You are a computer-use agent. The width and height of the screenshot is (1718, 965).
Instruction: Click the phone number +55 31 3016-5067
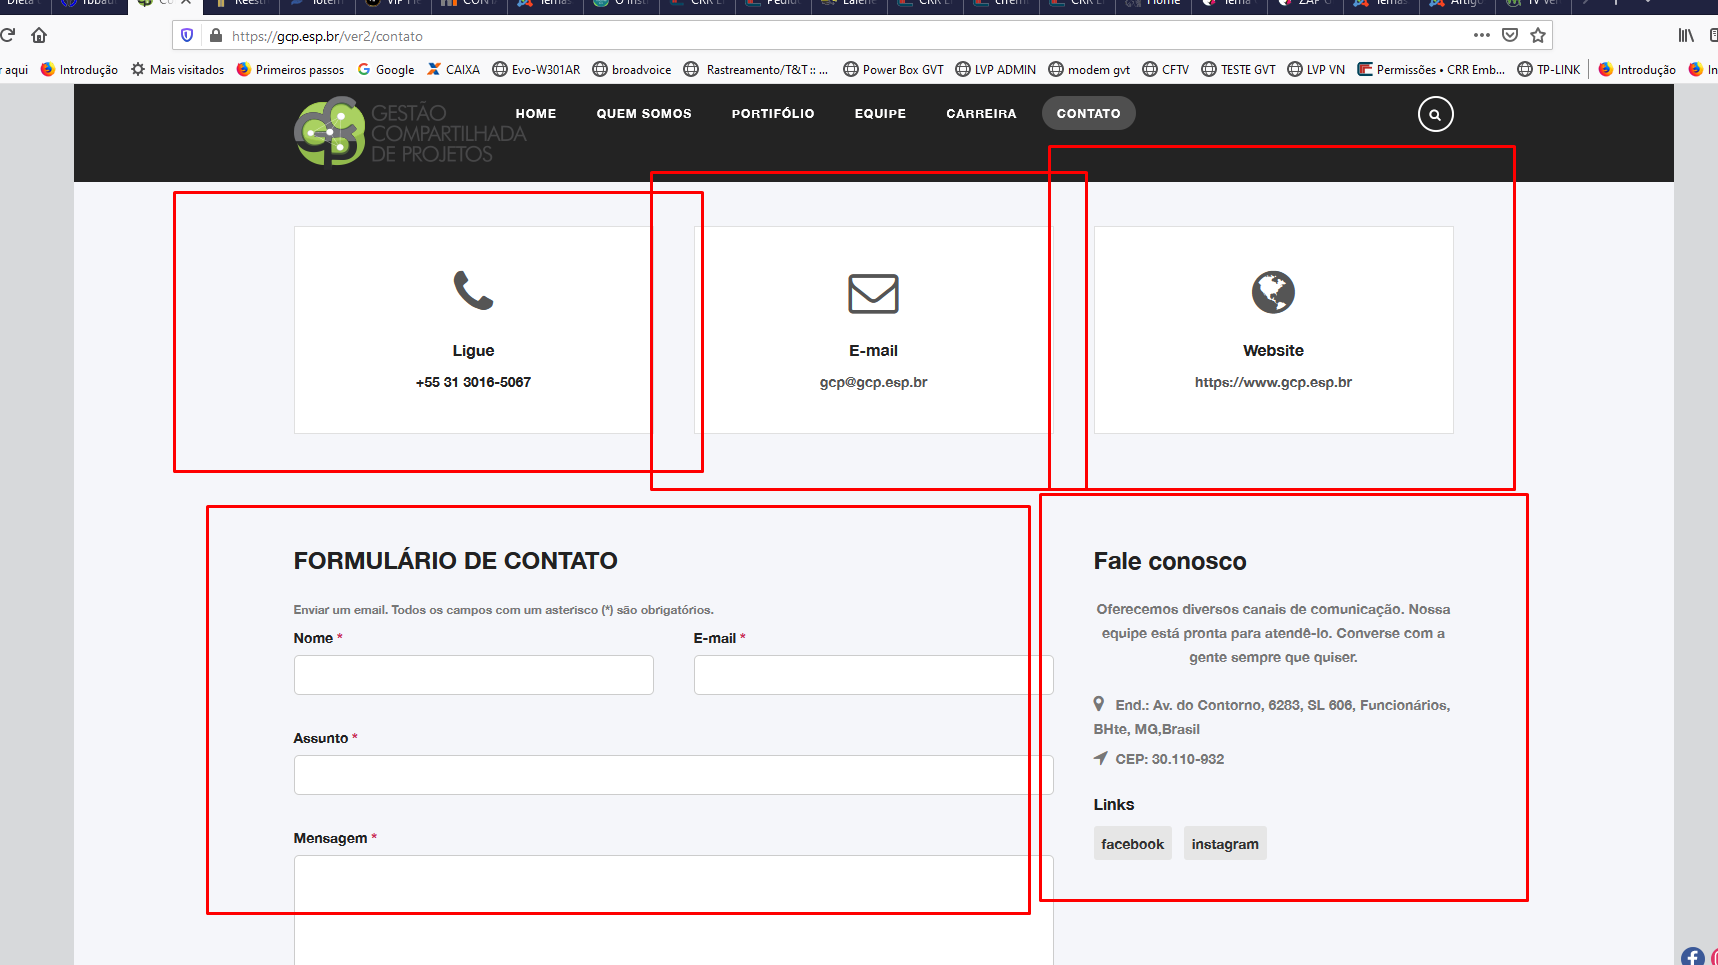(473, 382)
